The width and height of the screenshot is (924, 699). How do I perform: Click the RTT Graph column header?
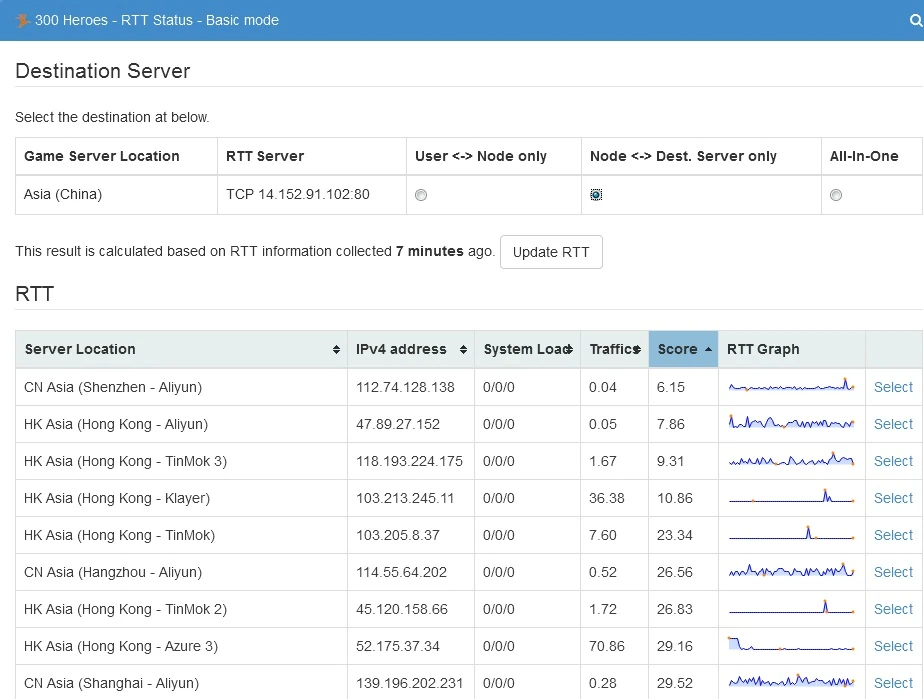pos(763,349)
